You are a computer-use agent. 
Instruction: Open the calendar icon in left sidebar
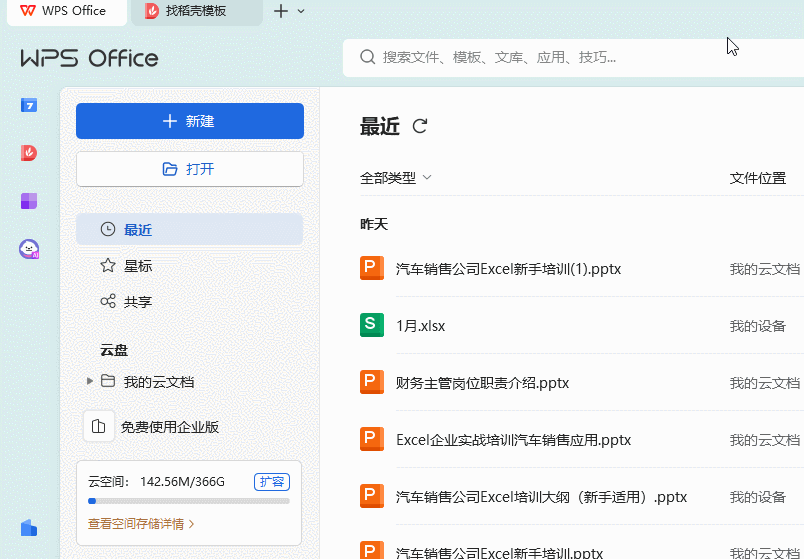tap(29, 105)
